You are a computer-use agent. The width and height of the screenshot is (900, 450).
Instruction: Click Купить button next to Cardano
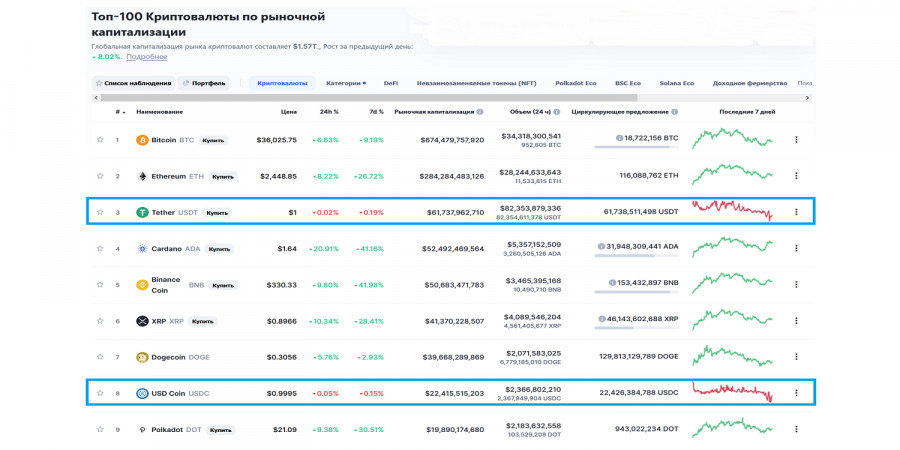[220, 249]
